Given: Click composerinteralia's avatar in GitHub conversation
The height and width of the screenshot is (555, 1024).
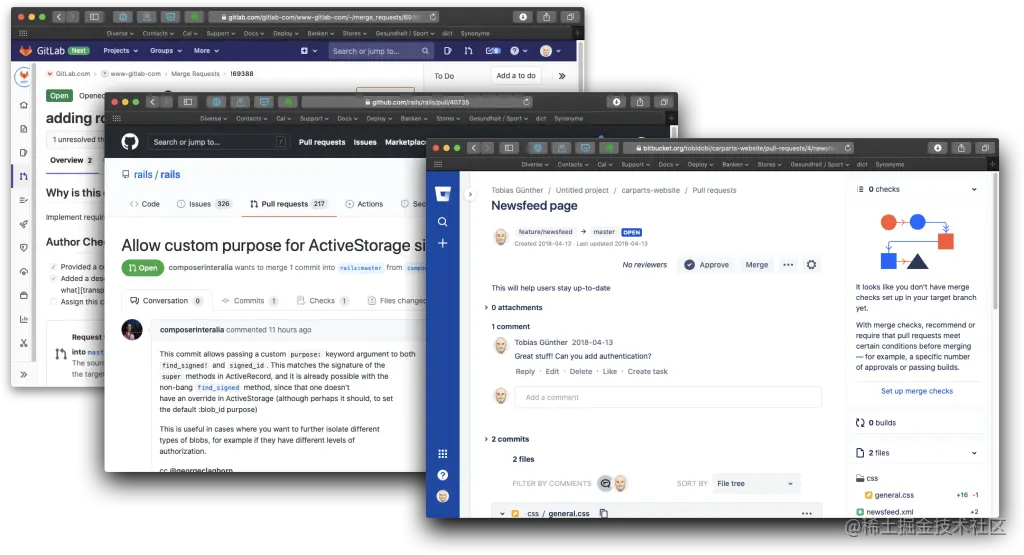Looking at the screenshot, I should click(132, 330).
